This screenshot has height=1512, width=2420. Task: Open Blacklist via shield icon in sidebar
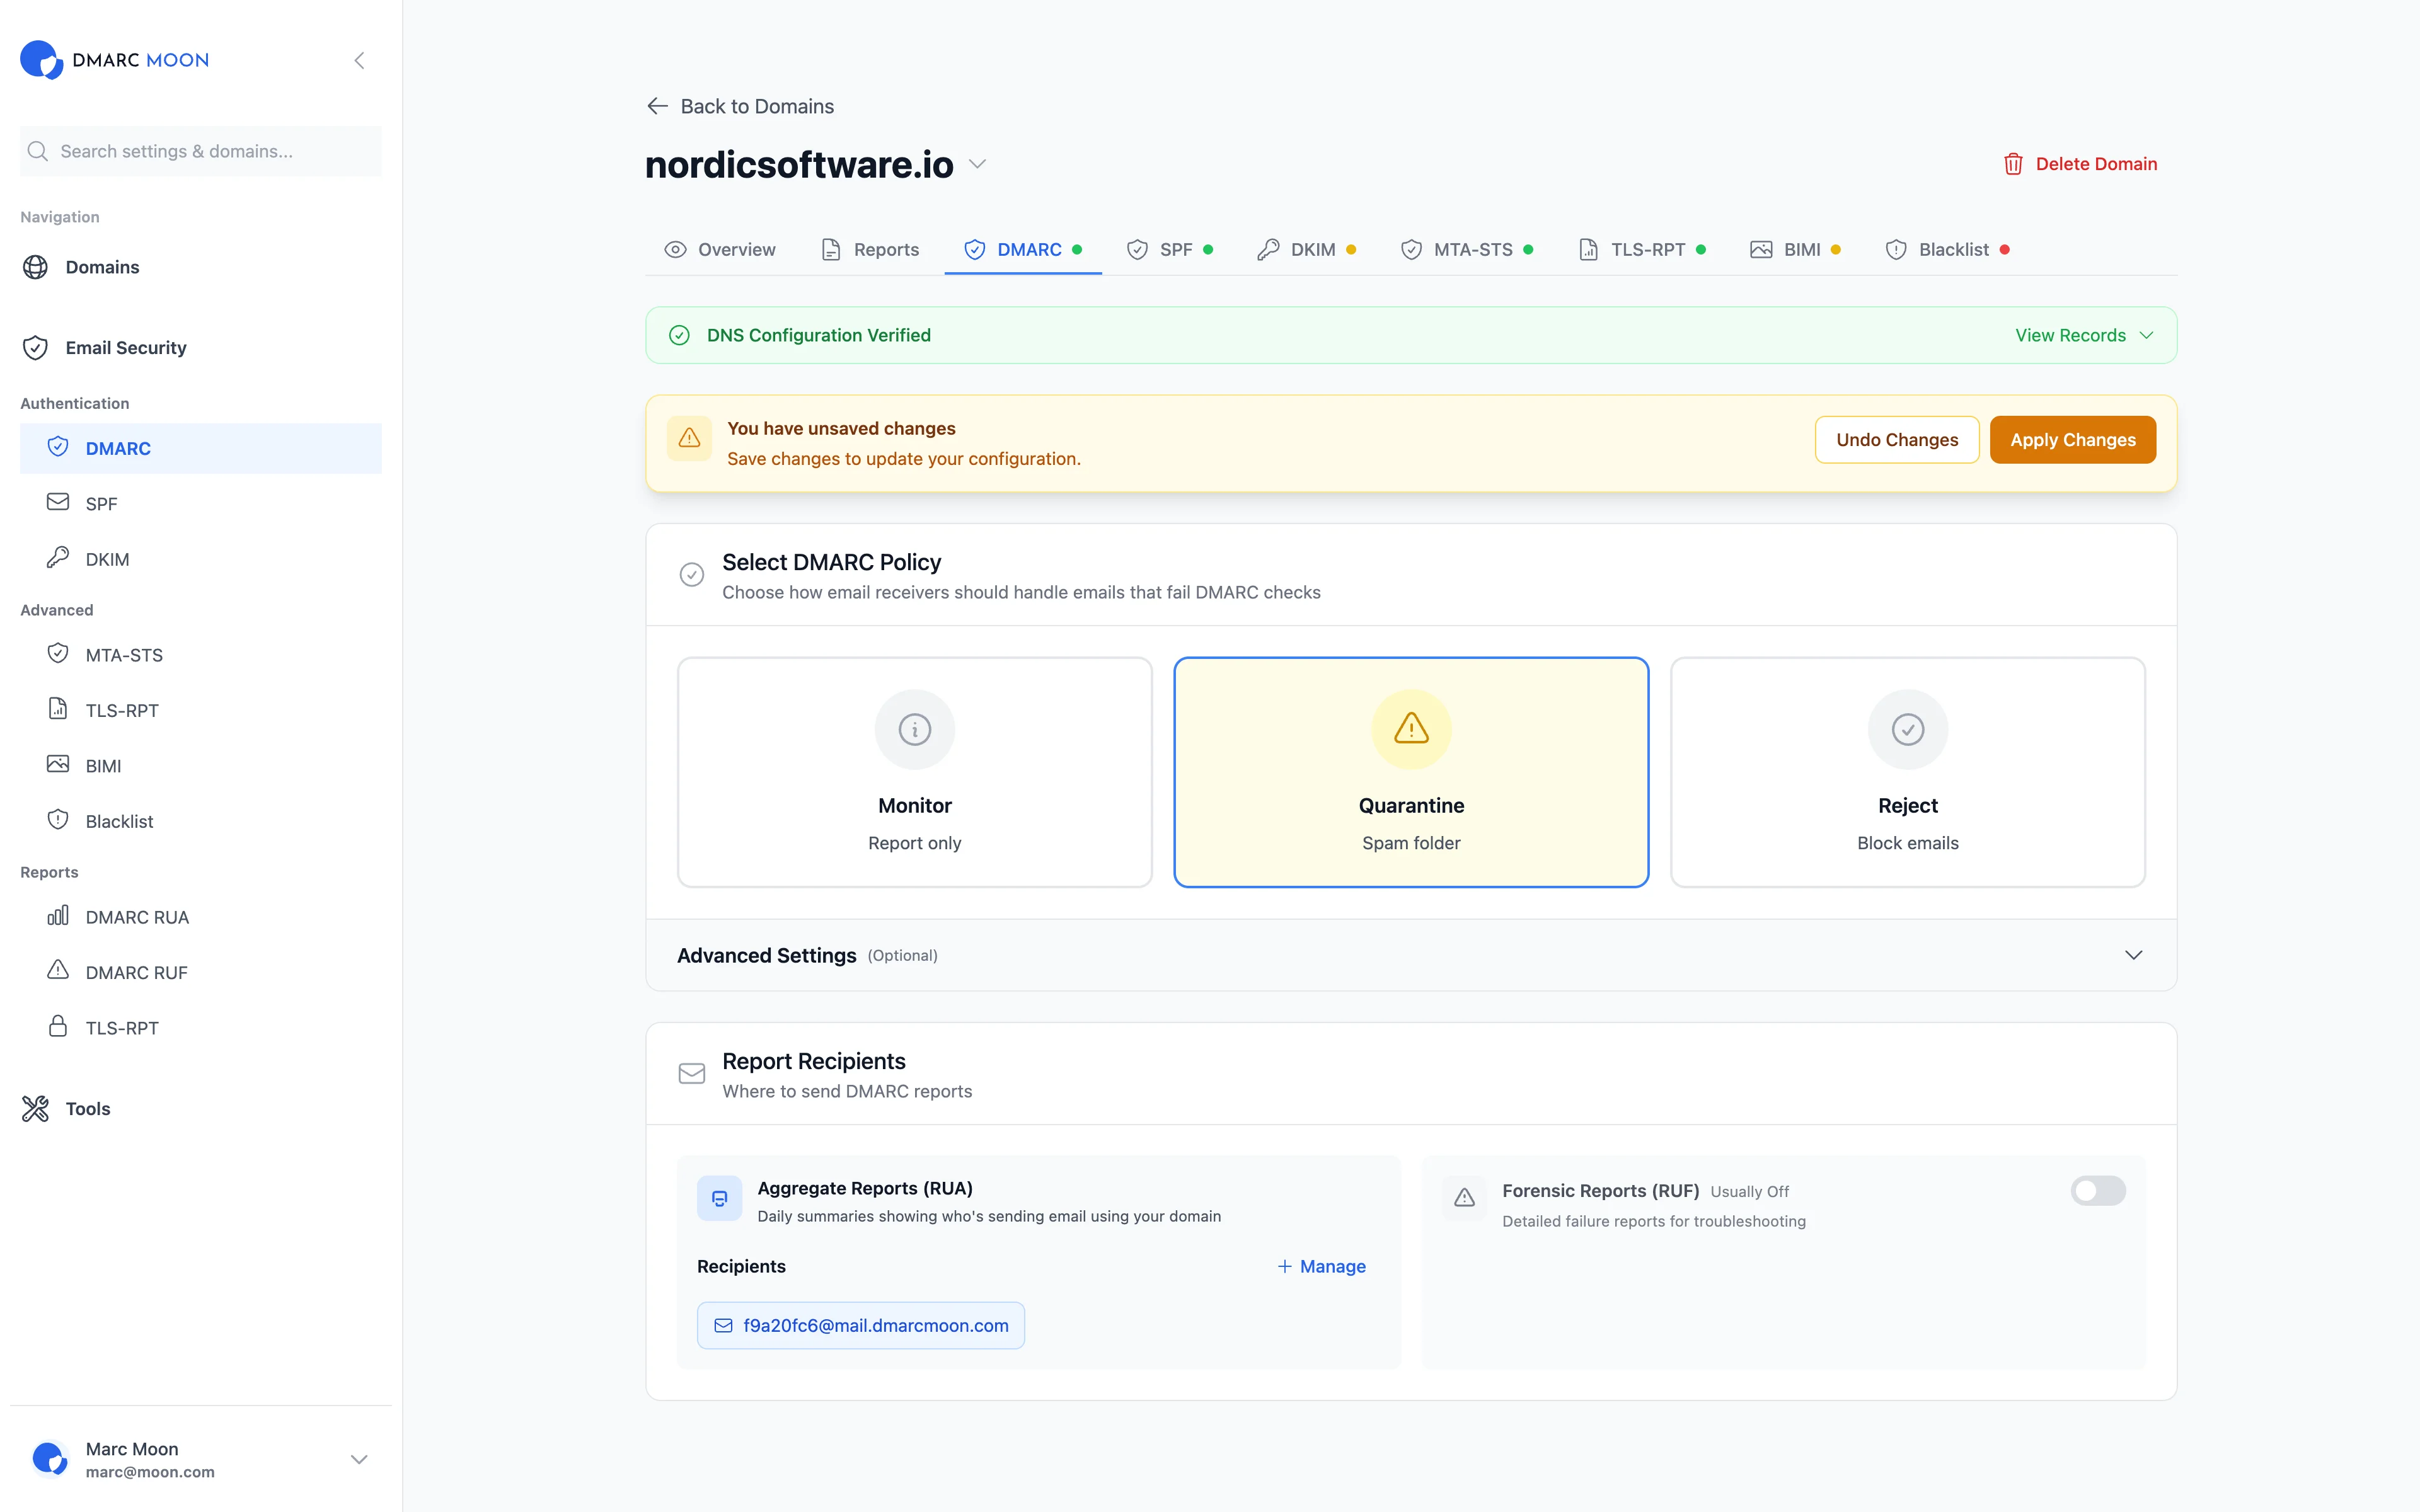click(58, 819)
